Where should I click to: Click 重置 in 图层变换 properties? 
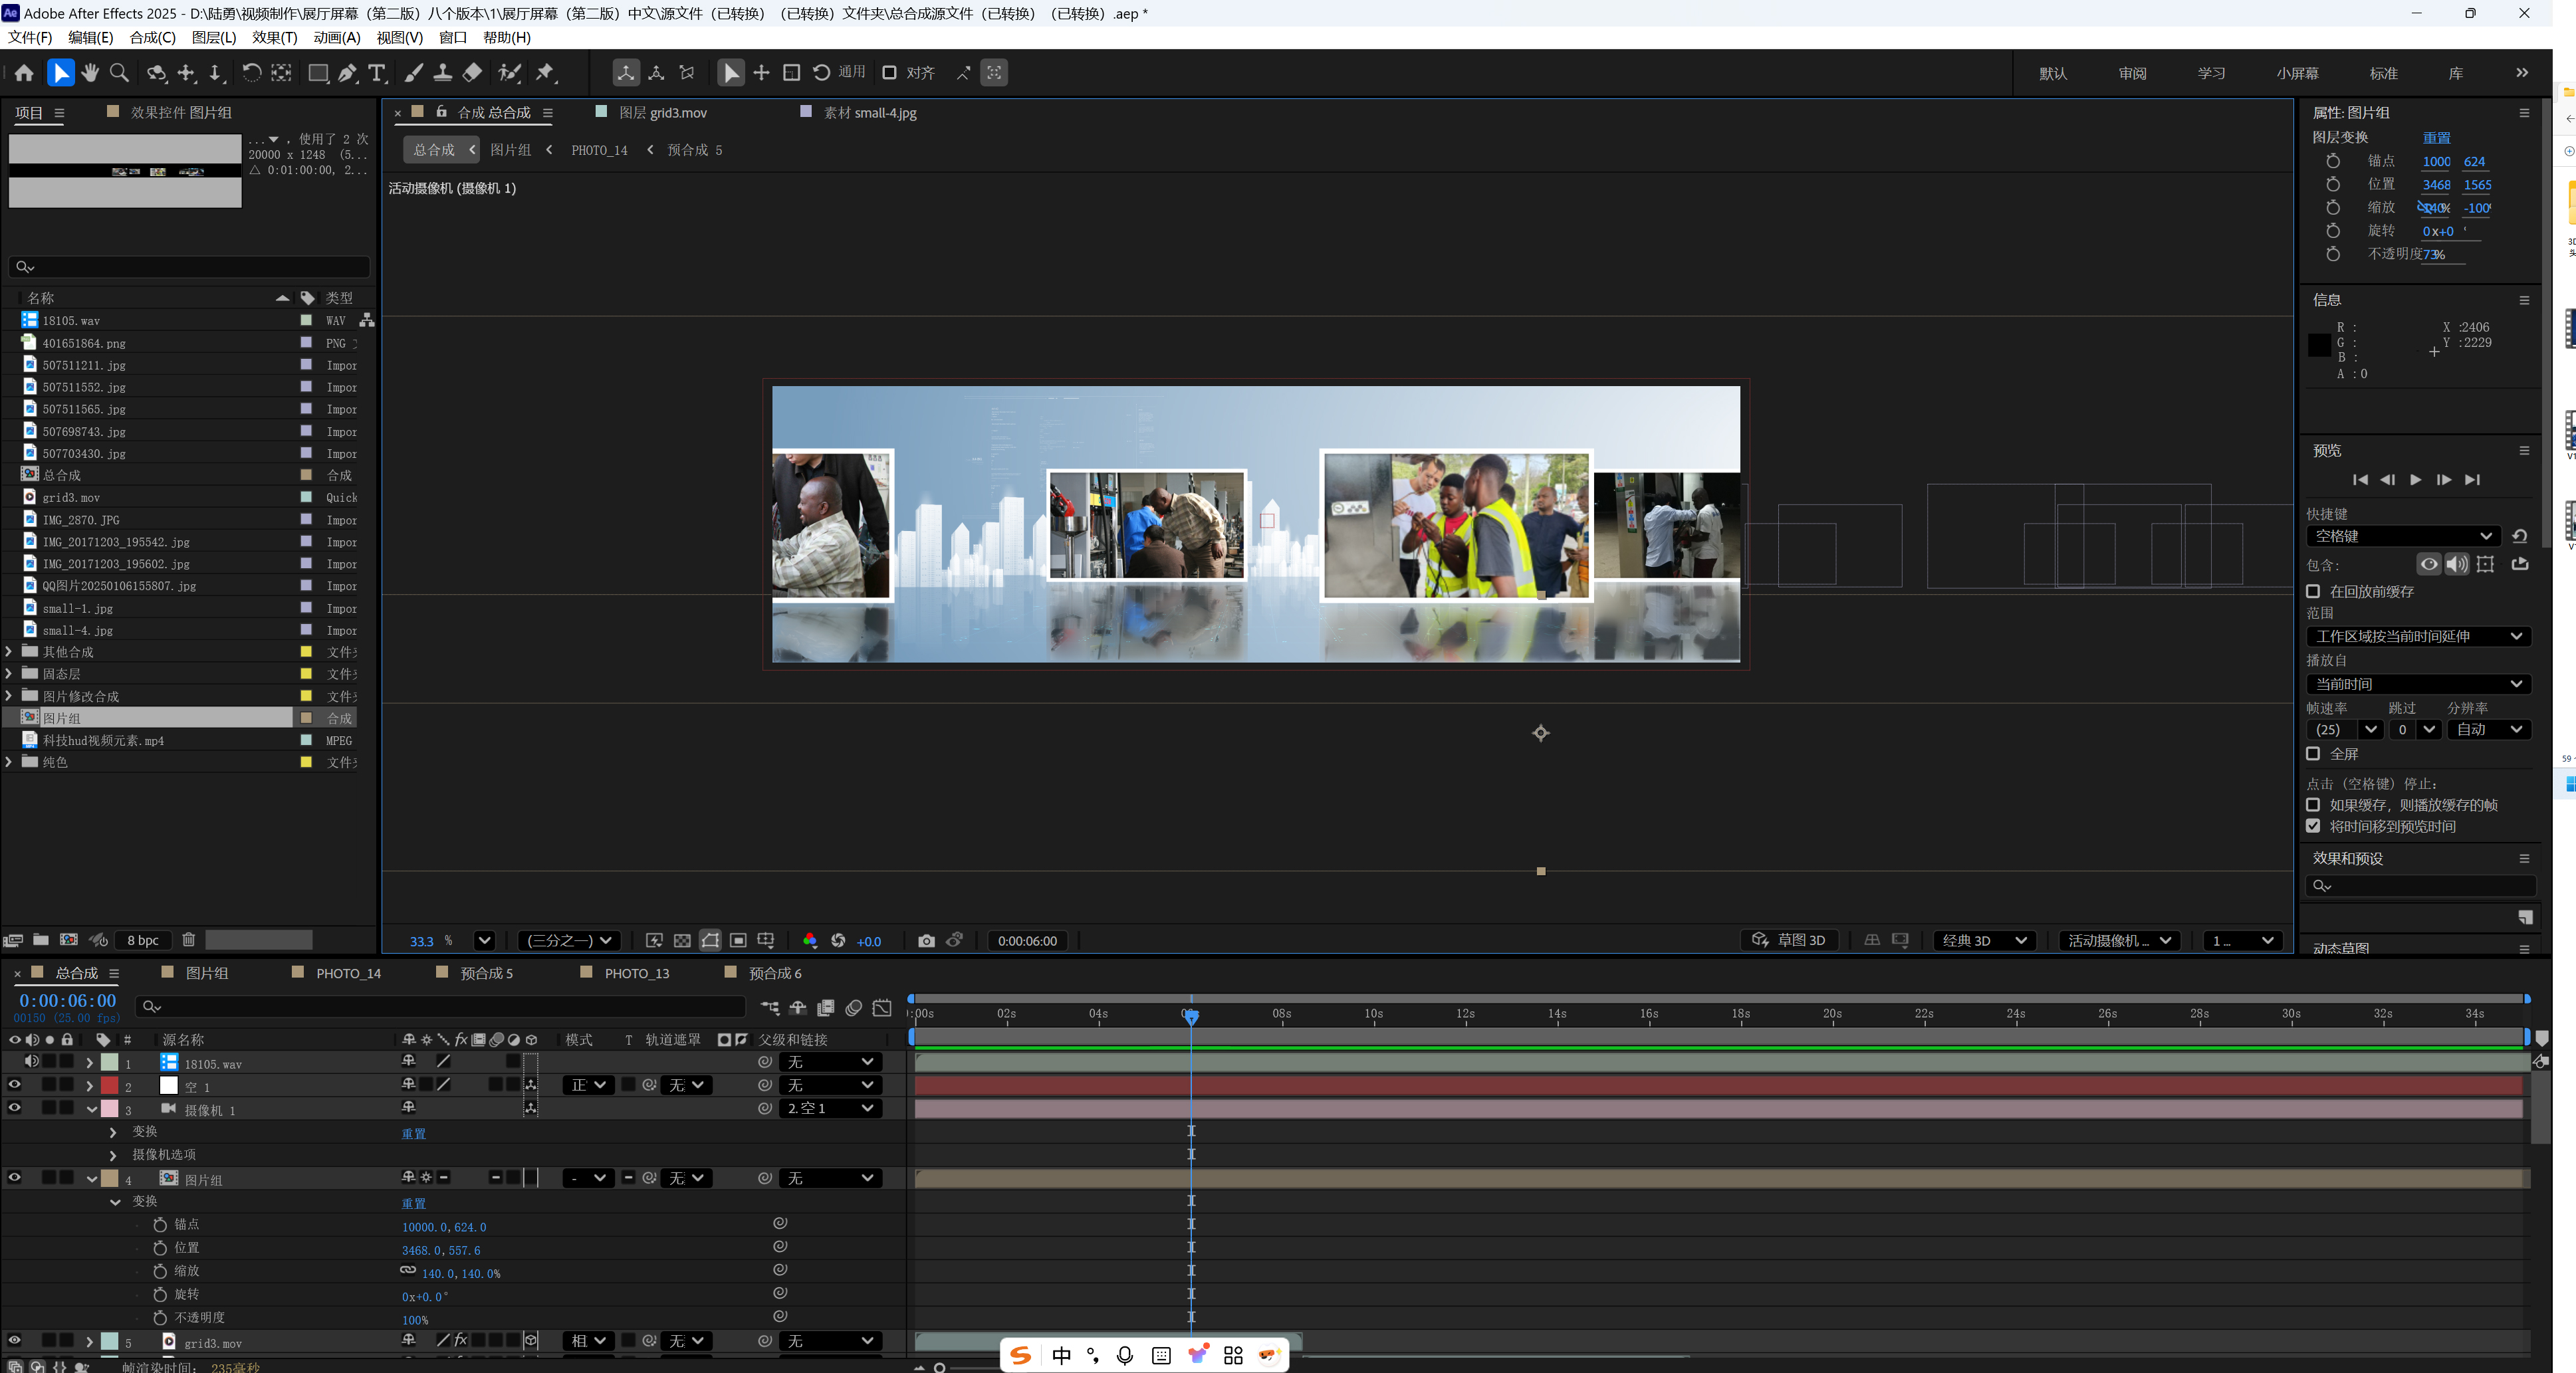point(2436,138)
